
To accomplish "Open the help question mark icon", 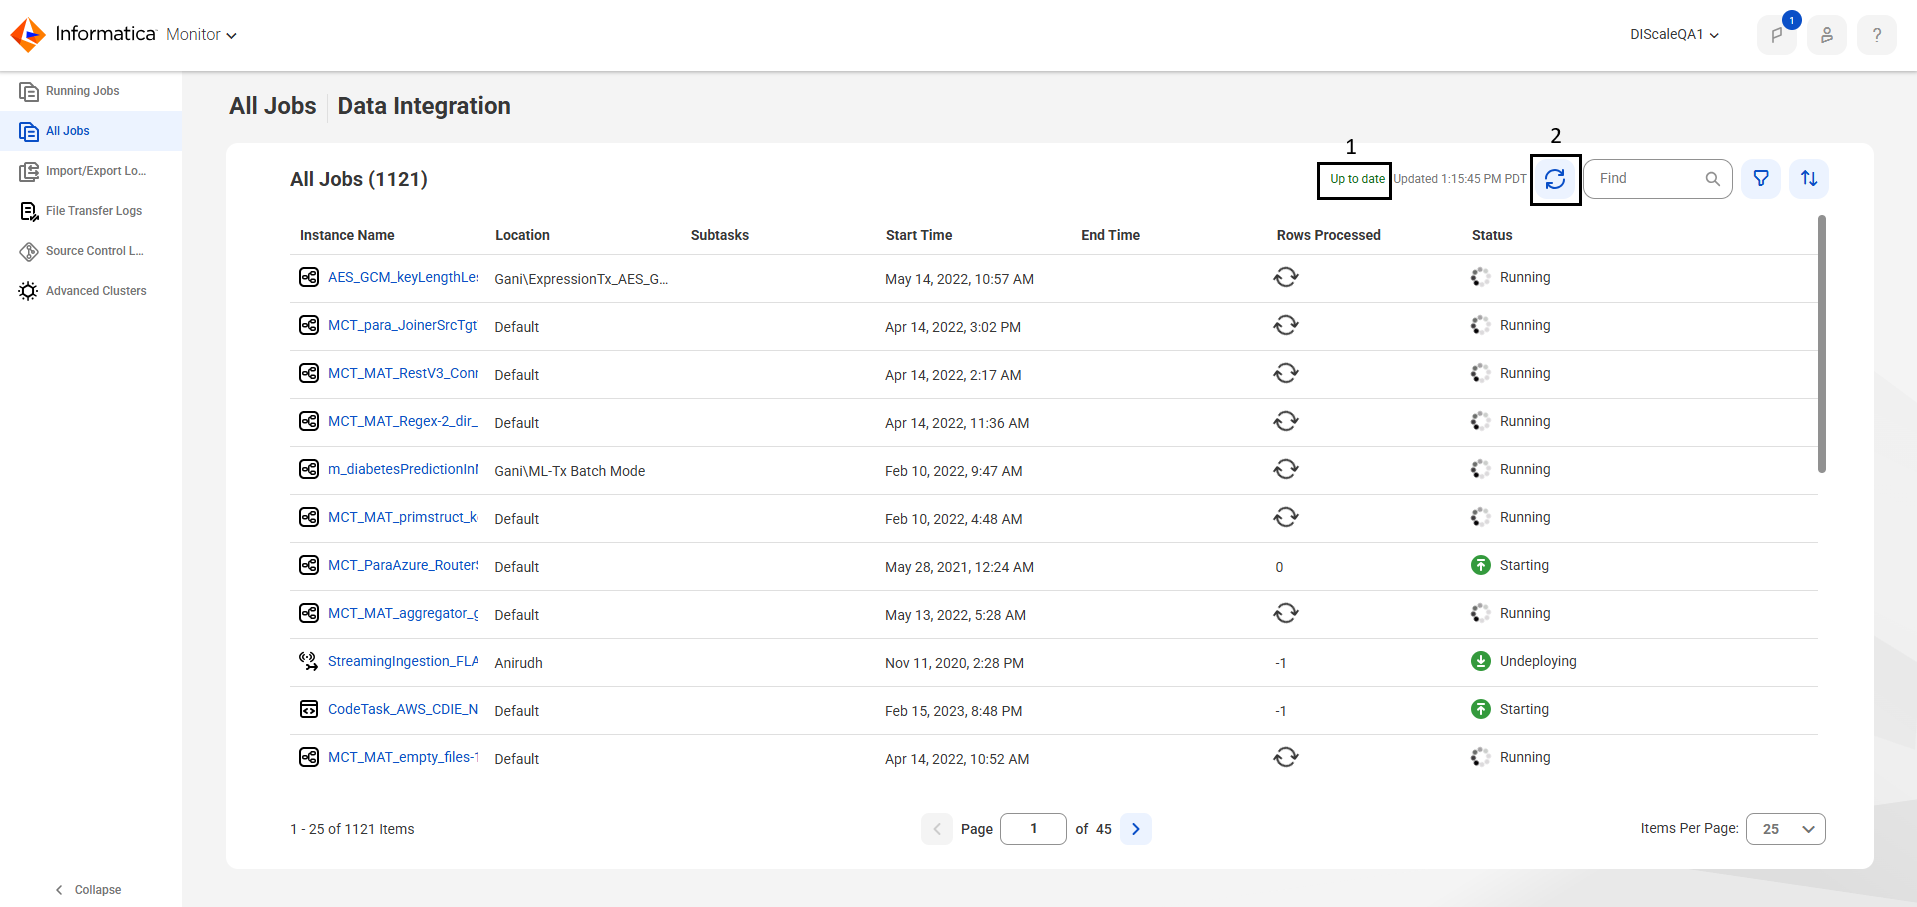I will coord(1877,35).
